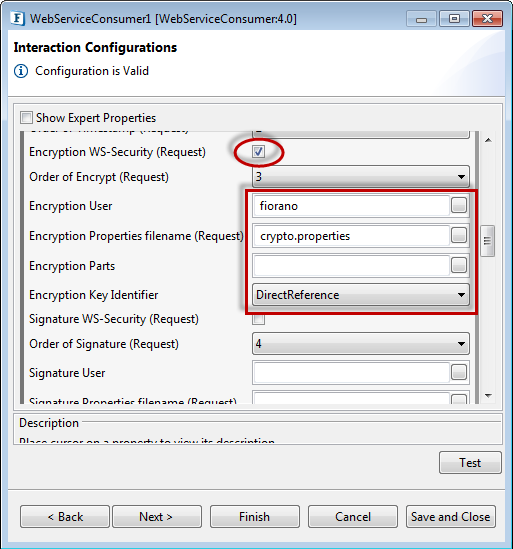Screen dimensions: 513x549
Task: Click the Test button
Action: 470,463
